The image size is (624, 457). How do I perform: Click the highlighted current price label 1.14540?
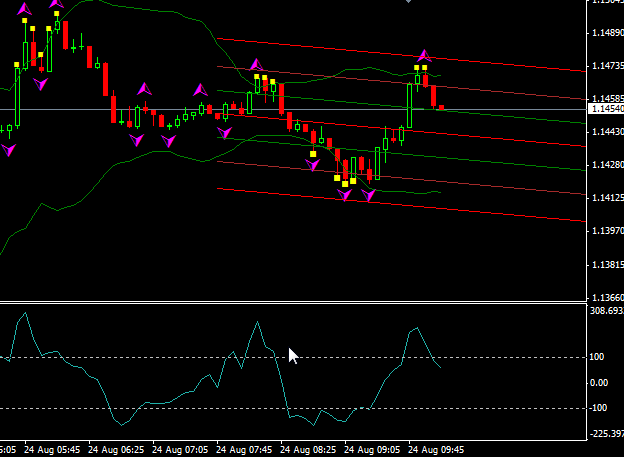606,109
